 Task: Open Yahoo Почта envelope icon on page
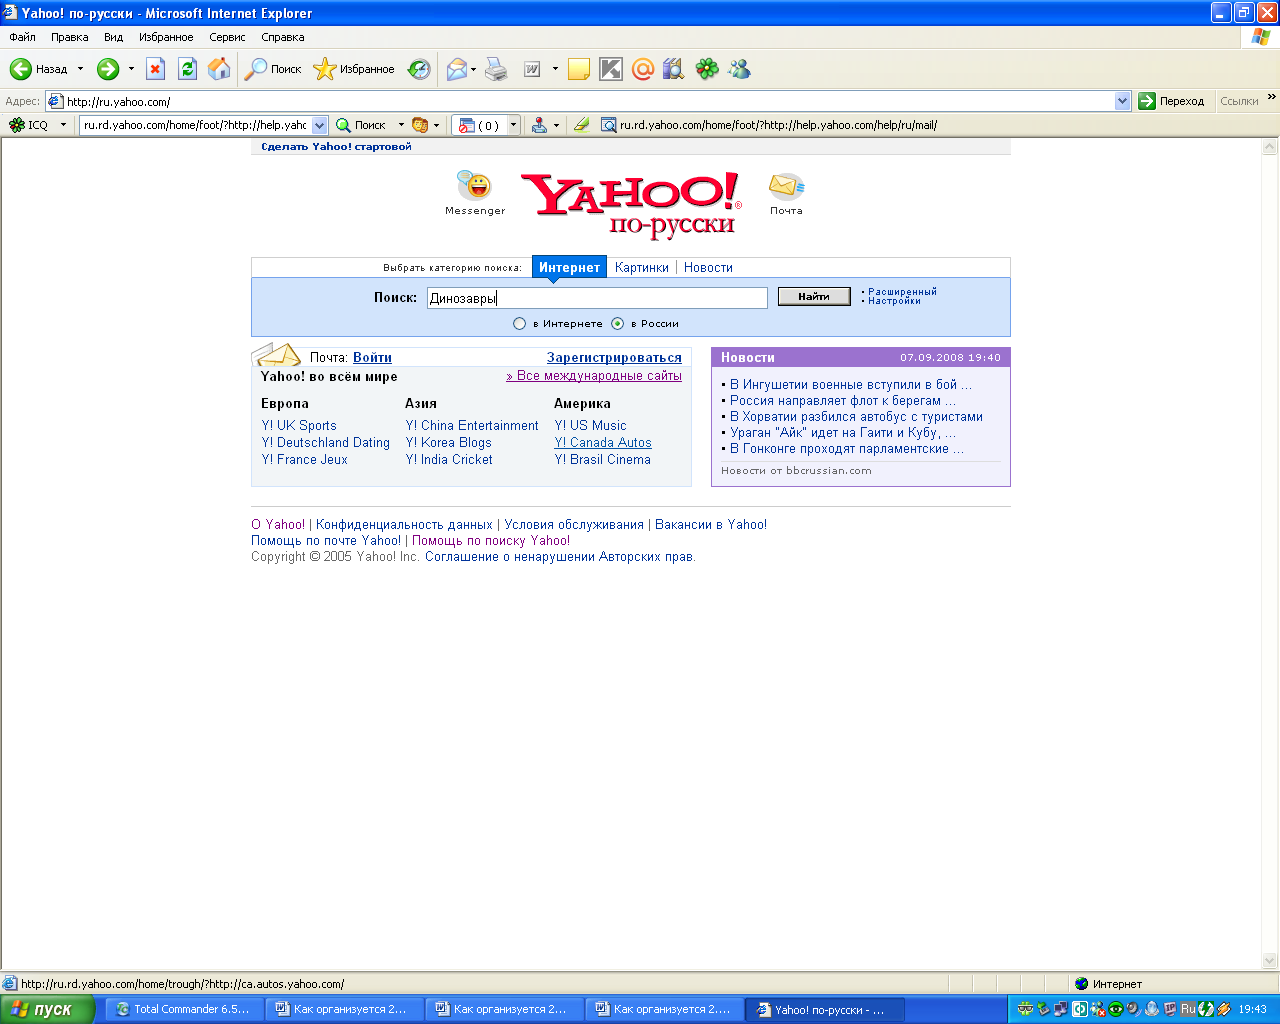786,186
